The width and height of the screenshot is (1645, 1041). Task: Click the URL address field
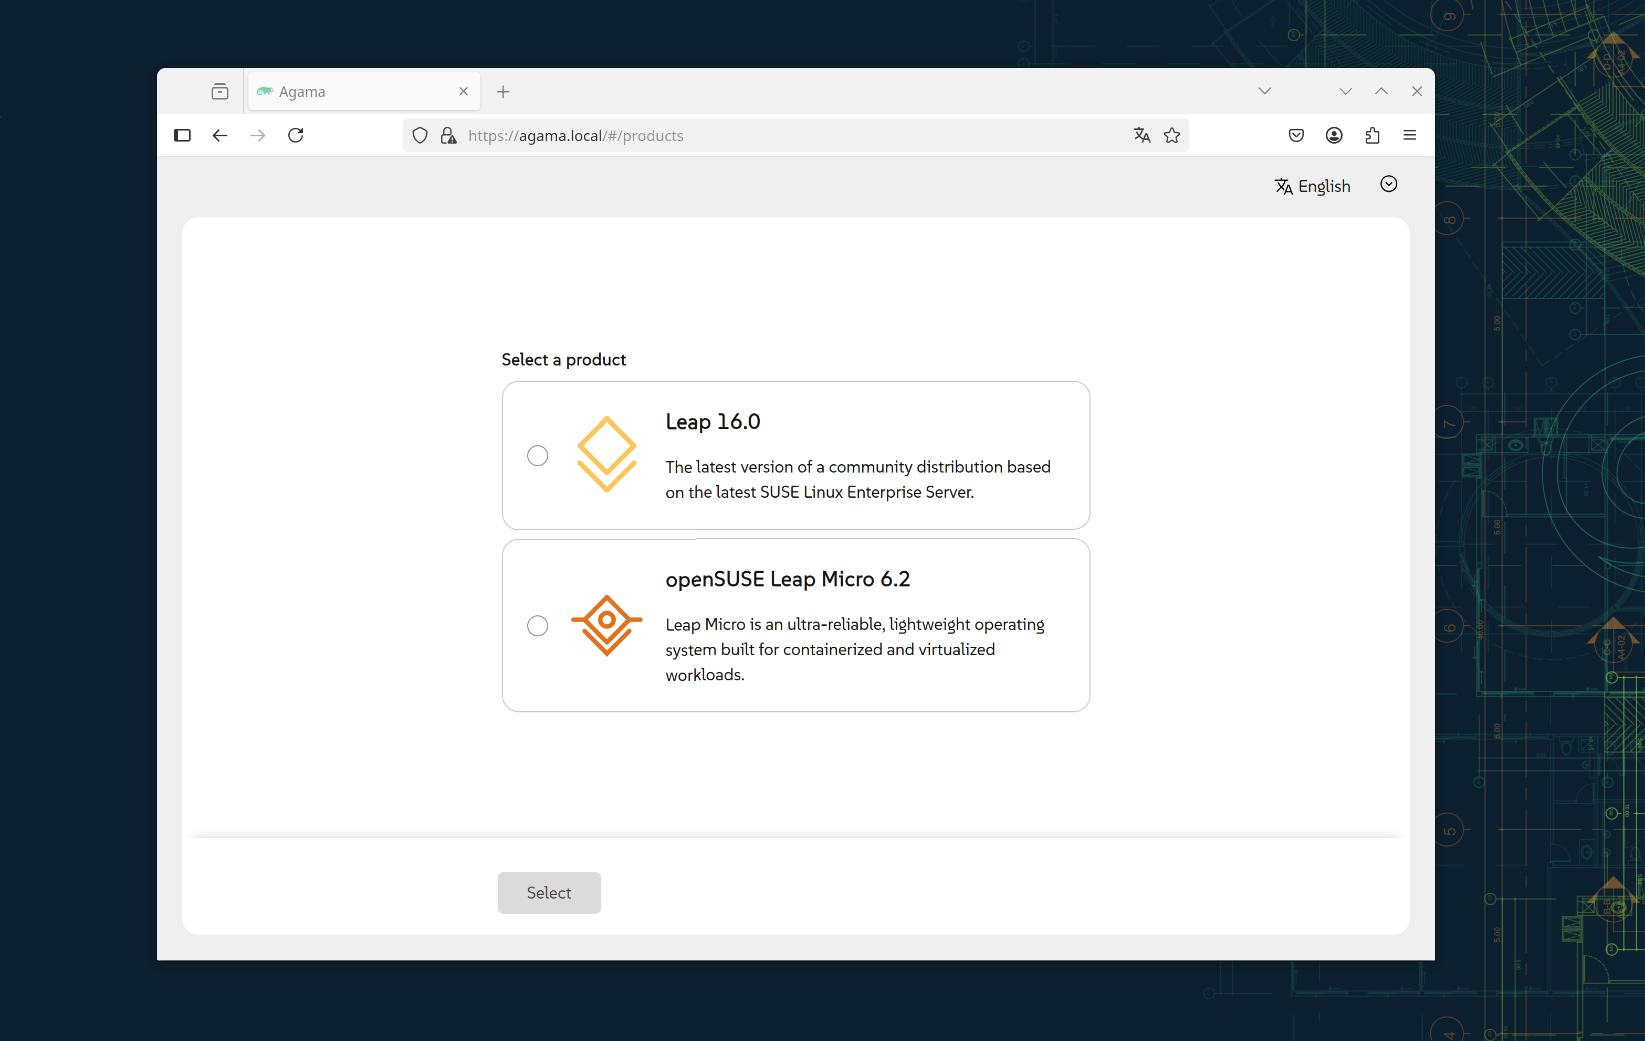(780, 136)
